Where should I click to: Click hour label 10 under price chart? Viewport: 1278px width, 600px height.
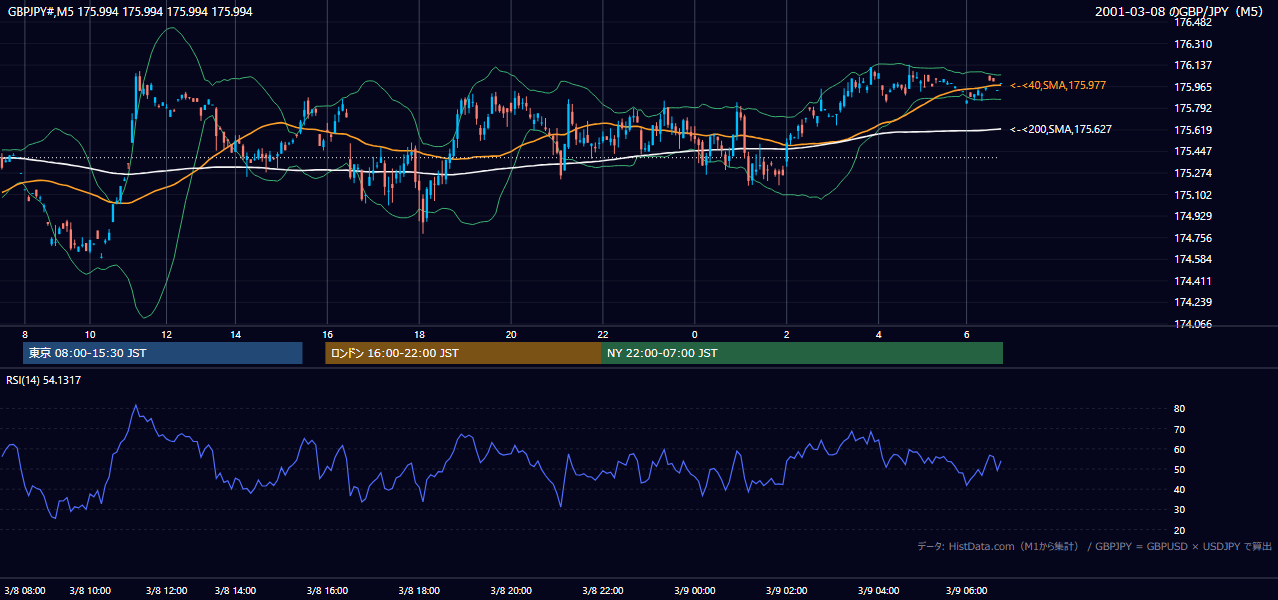point(90,334)
